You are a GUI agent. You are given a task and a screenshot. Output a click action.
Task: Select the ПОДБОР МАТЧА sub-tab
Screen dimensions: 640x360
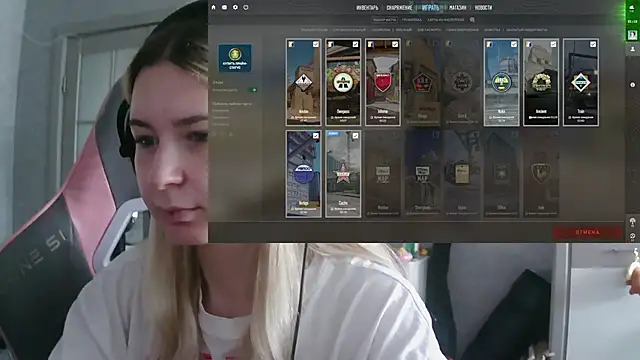[x=384, y=20]
